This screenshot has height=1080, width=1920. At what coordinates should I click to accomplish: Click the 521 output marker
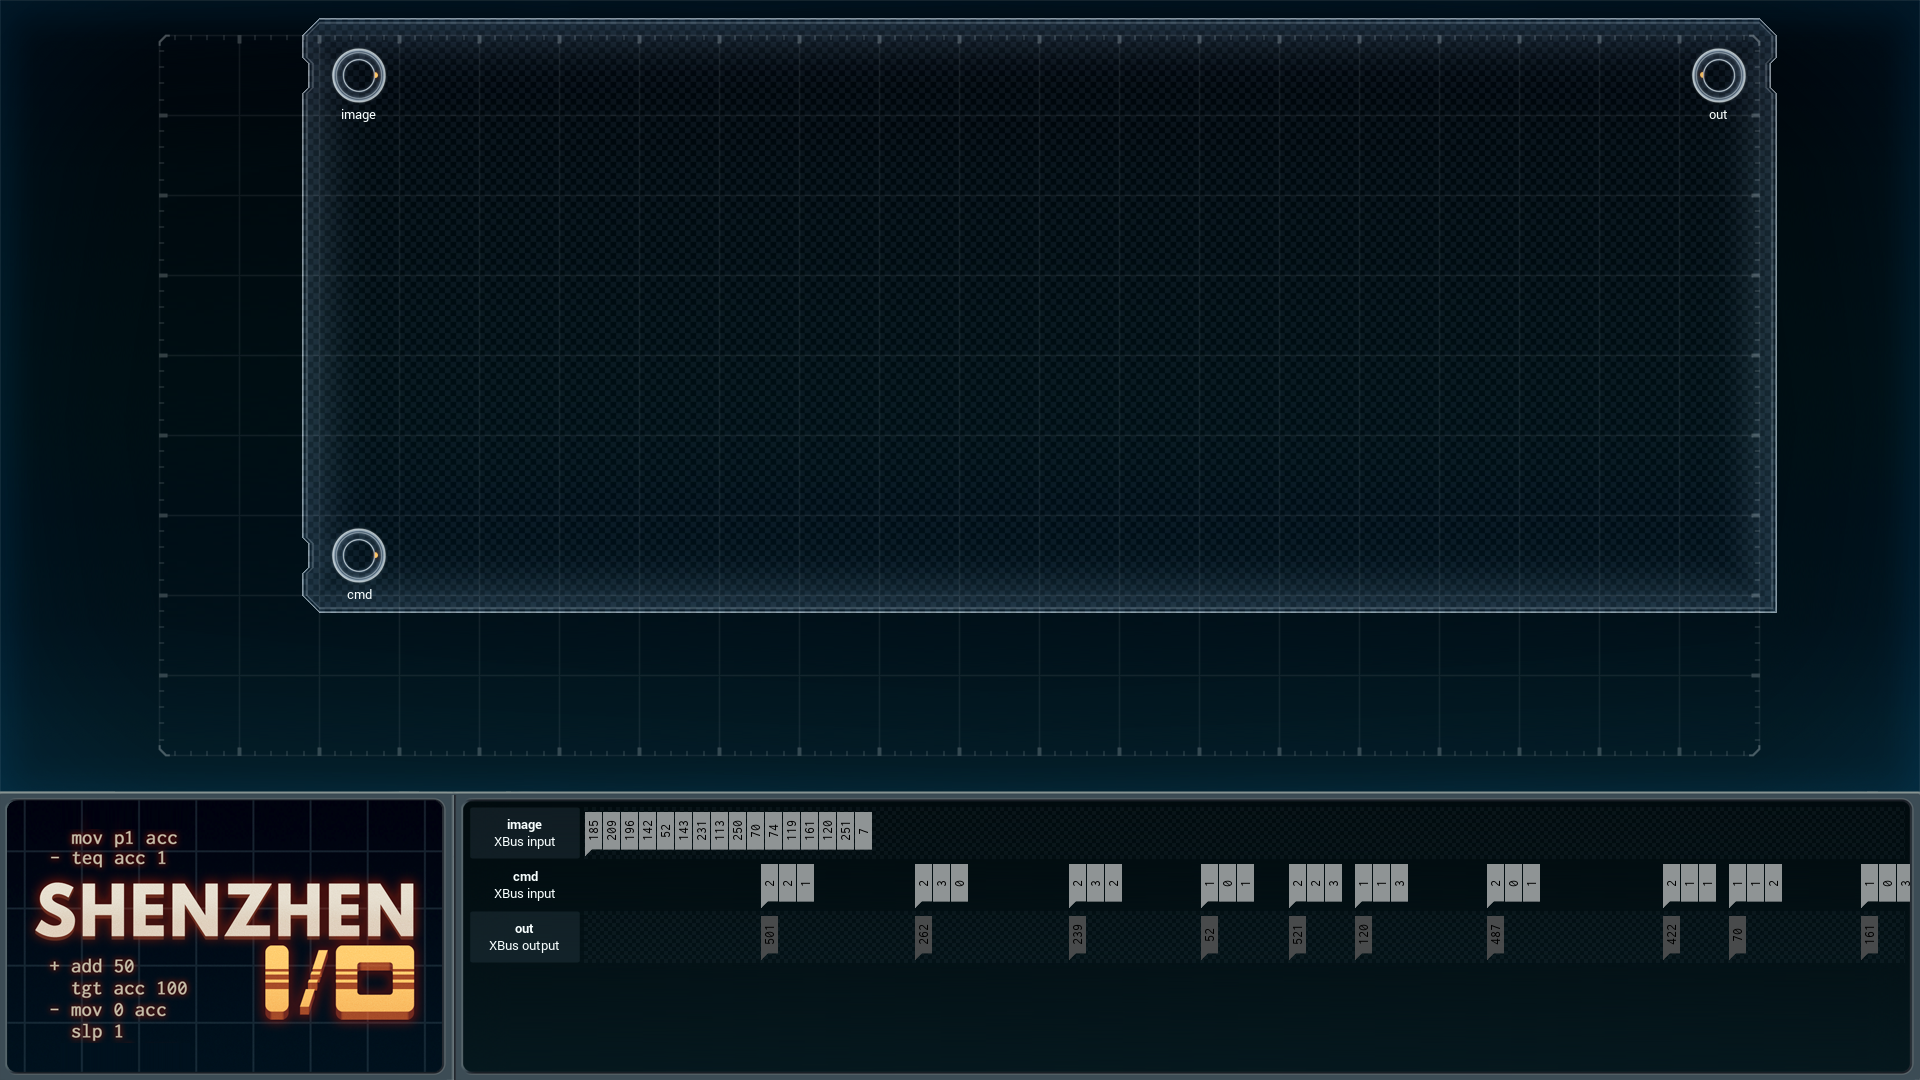pyautogui.click(x=1297, y=936)
